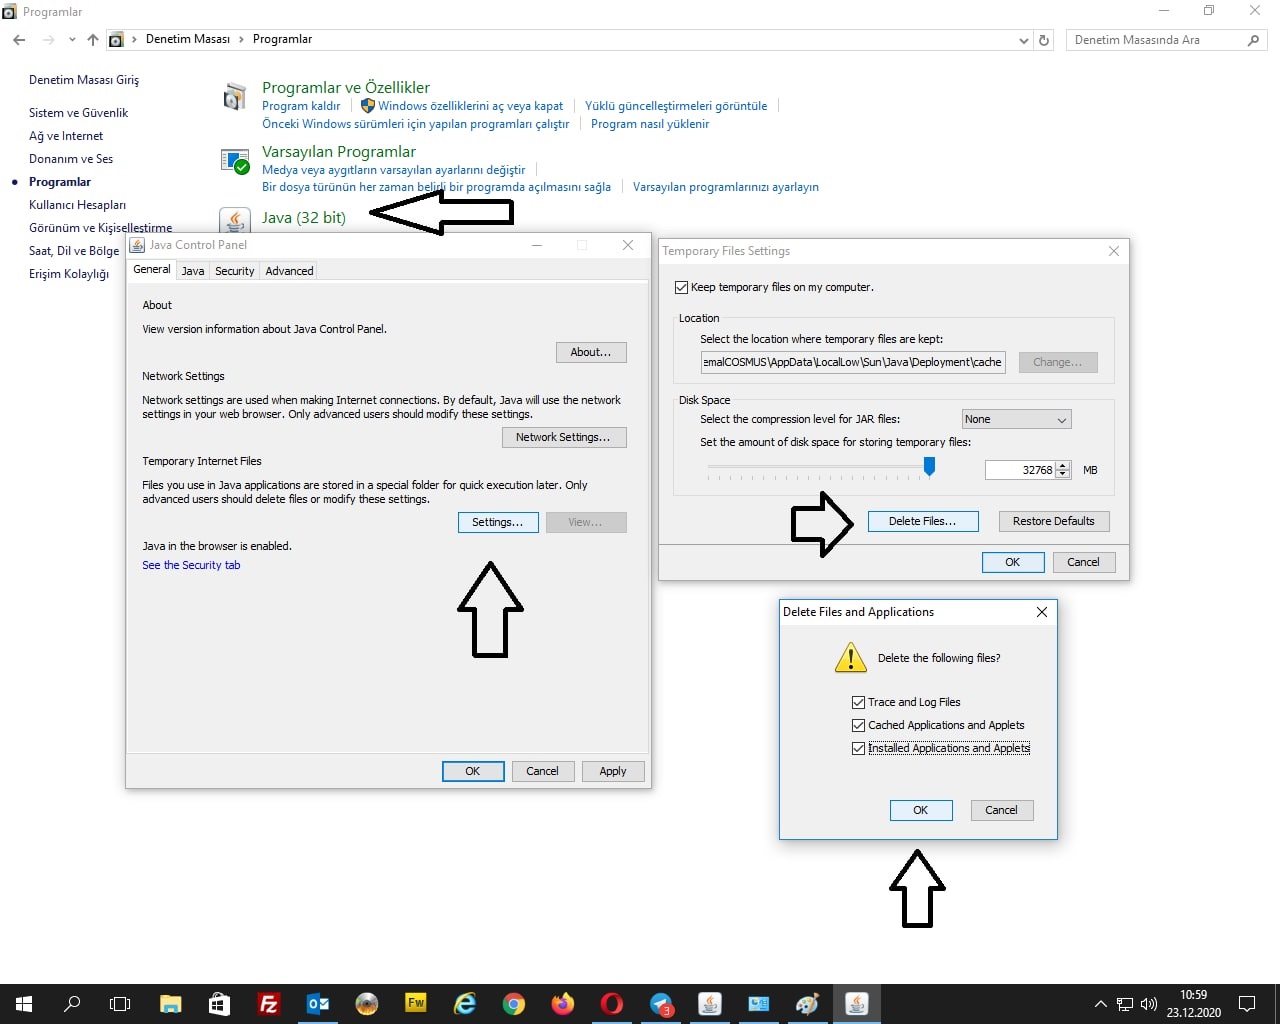Viewport: 1280px width, 1024px height.
Task: Go up one level in Control Panel
Action: coord(92,40)
